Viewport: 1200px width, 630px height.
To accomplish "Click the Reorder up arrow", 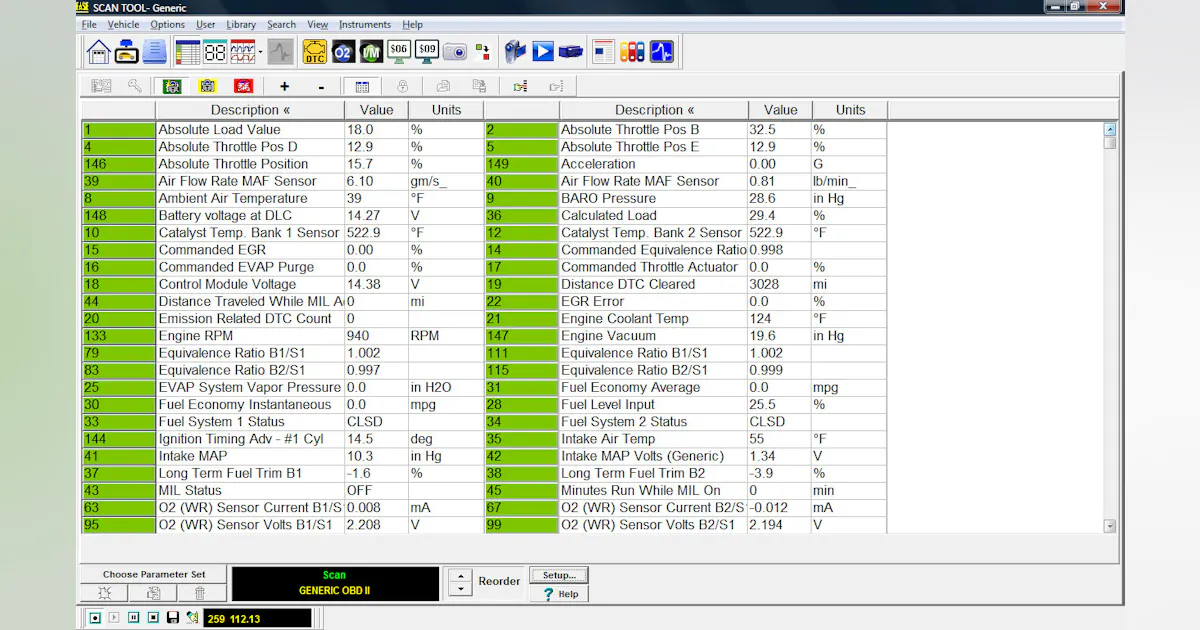I will 459,575.
